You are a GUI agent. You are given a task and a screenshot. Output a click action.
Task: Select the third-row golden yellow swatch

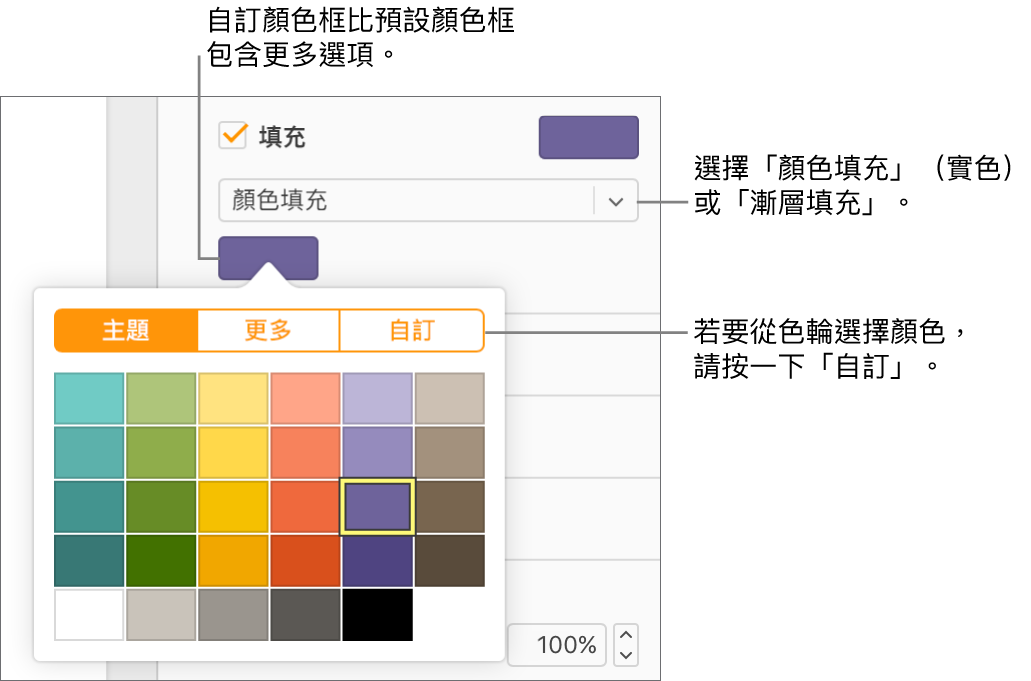[x=233, y=506]
